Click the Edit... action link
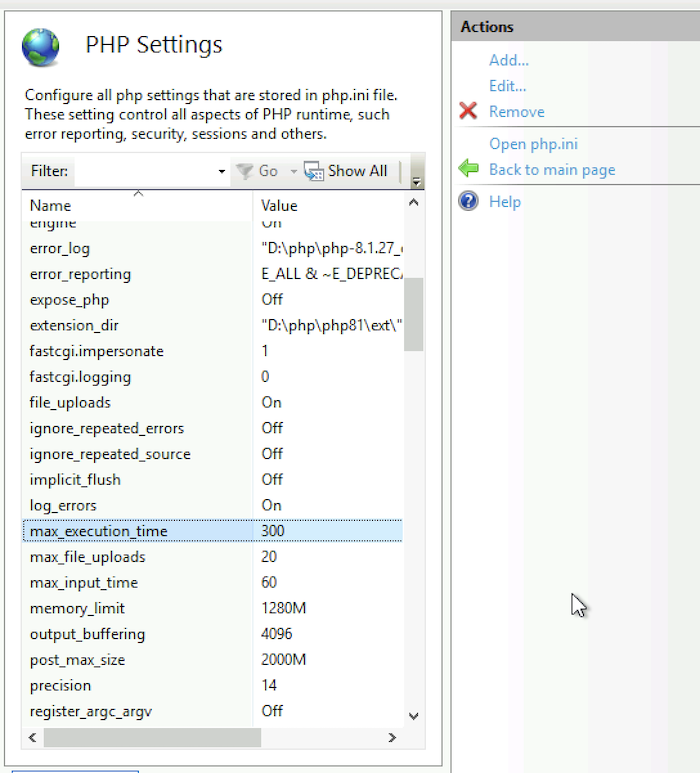700x773 pixels. click(x=507, y=86)
